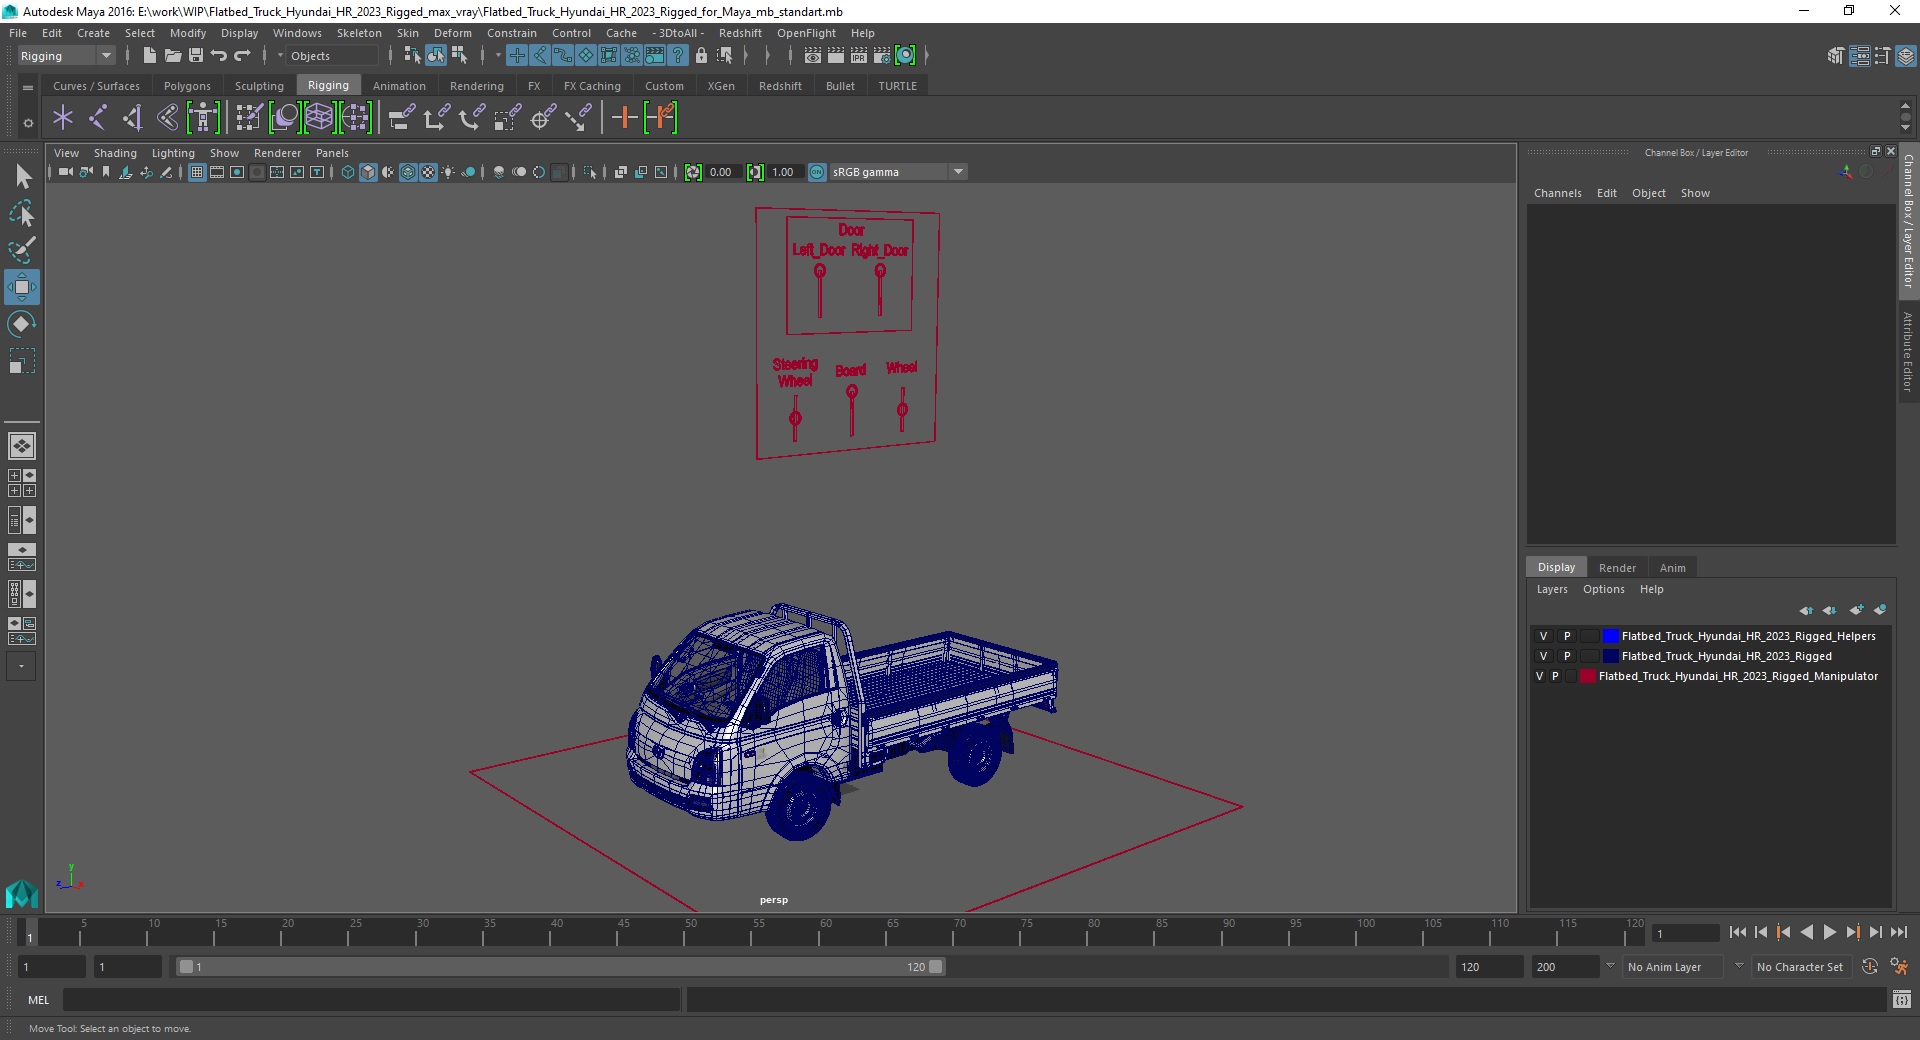Open the Skeleton menu
Screen dimensions: 1920x1040
click(x=359, y=33)
